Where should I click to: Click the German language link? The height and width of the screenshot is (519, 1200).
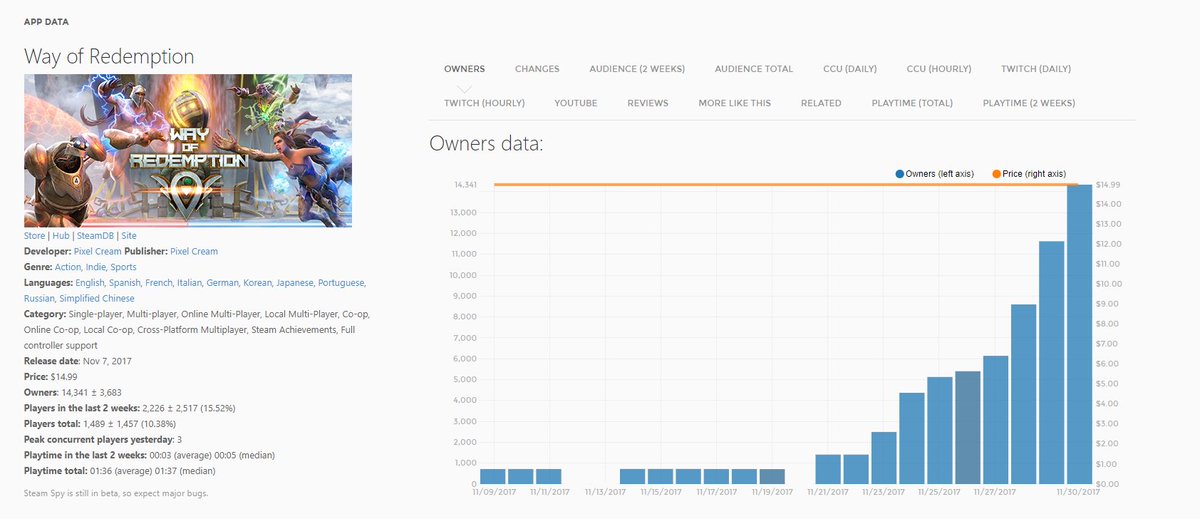click(224, 283)
